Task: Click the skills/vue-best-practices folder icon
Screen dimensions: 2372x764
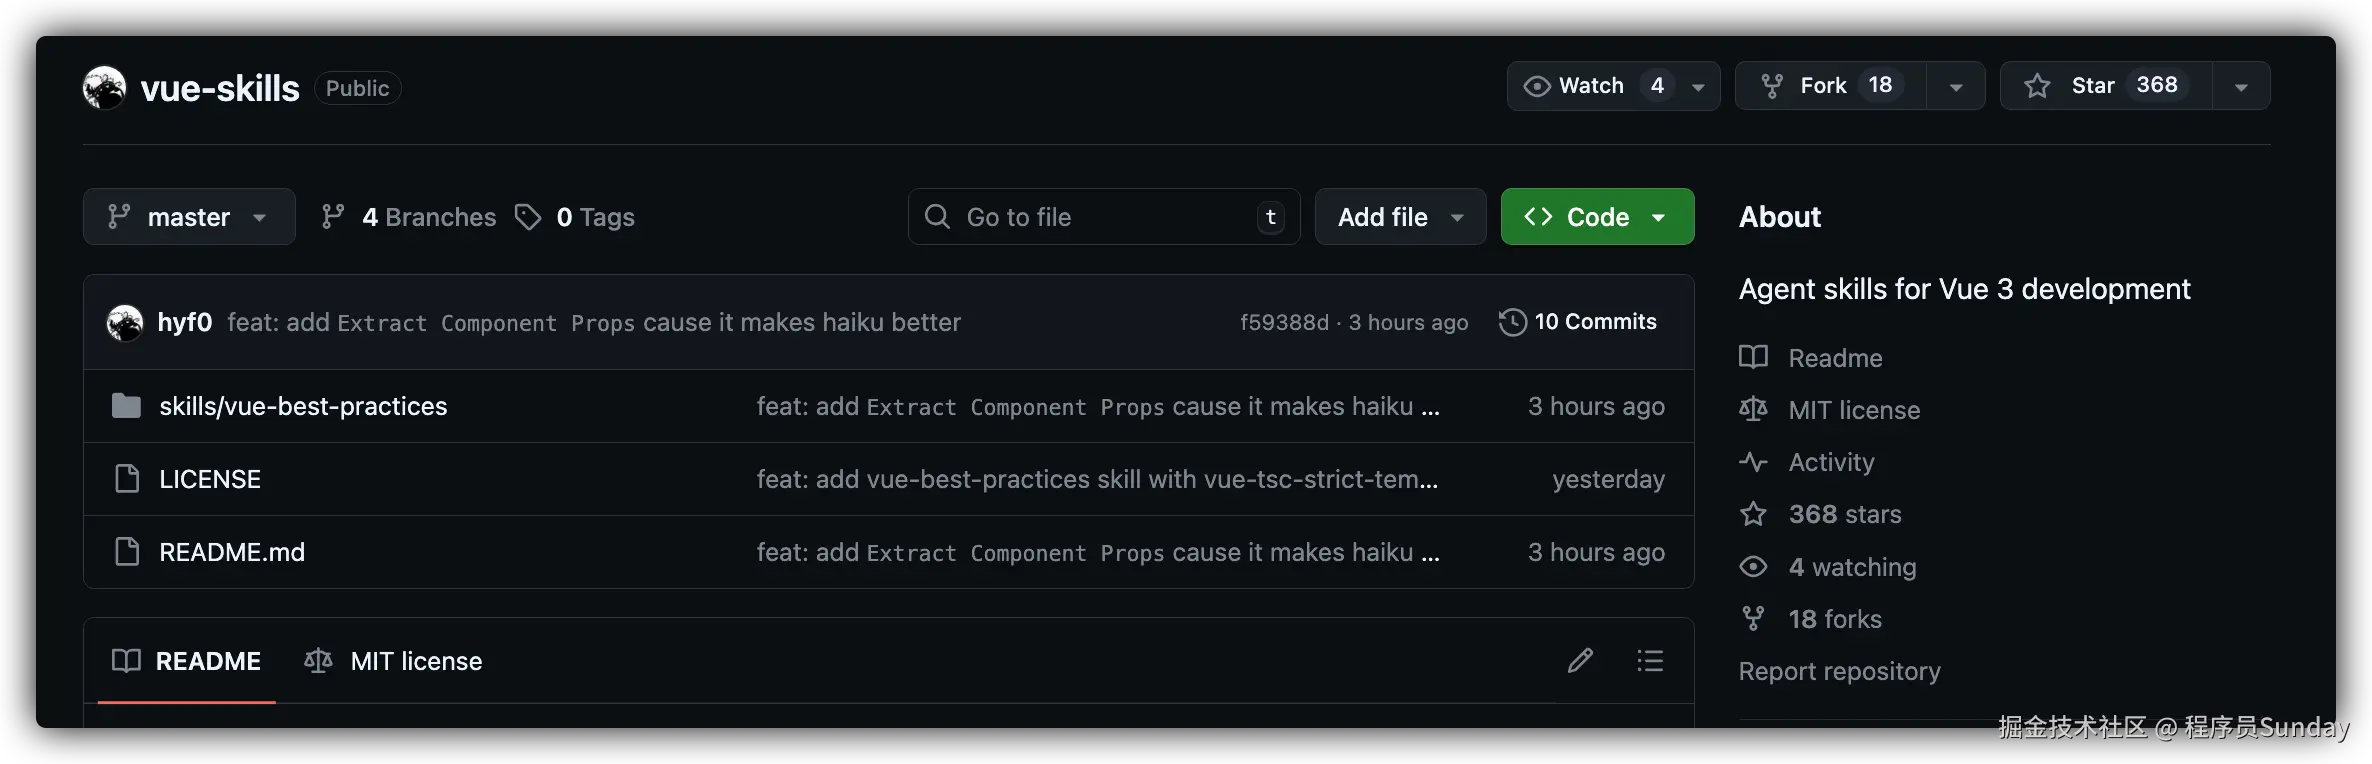Action: point(126,406)
